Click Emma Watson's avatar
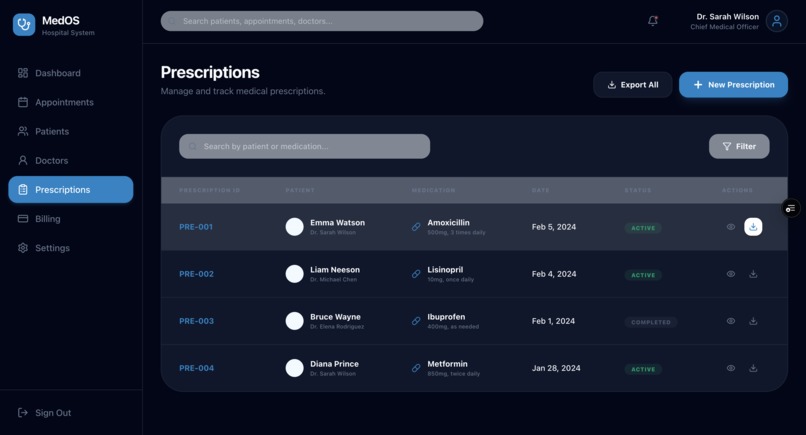This screenshot has width=806, height=435. point(295,227)
